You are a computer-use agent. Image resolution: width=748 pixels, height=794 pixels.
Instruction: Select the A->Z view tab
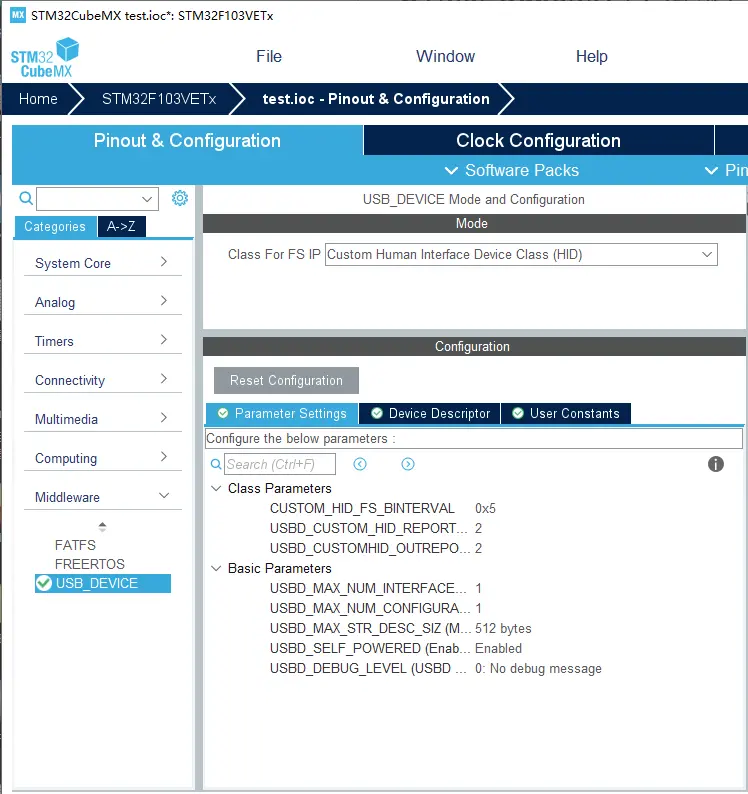pos(121,226)
